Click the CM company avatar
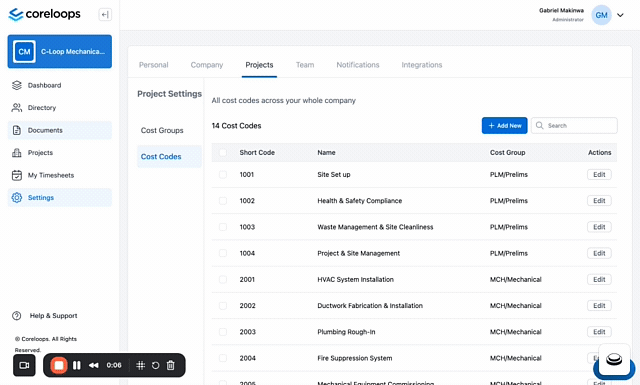The image size is (640, 385). point(24,51)
